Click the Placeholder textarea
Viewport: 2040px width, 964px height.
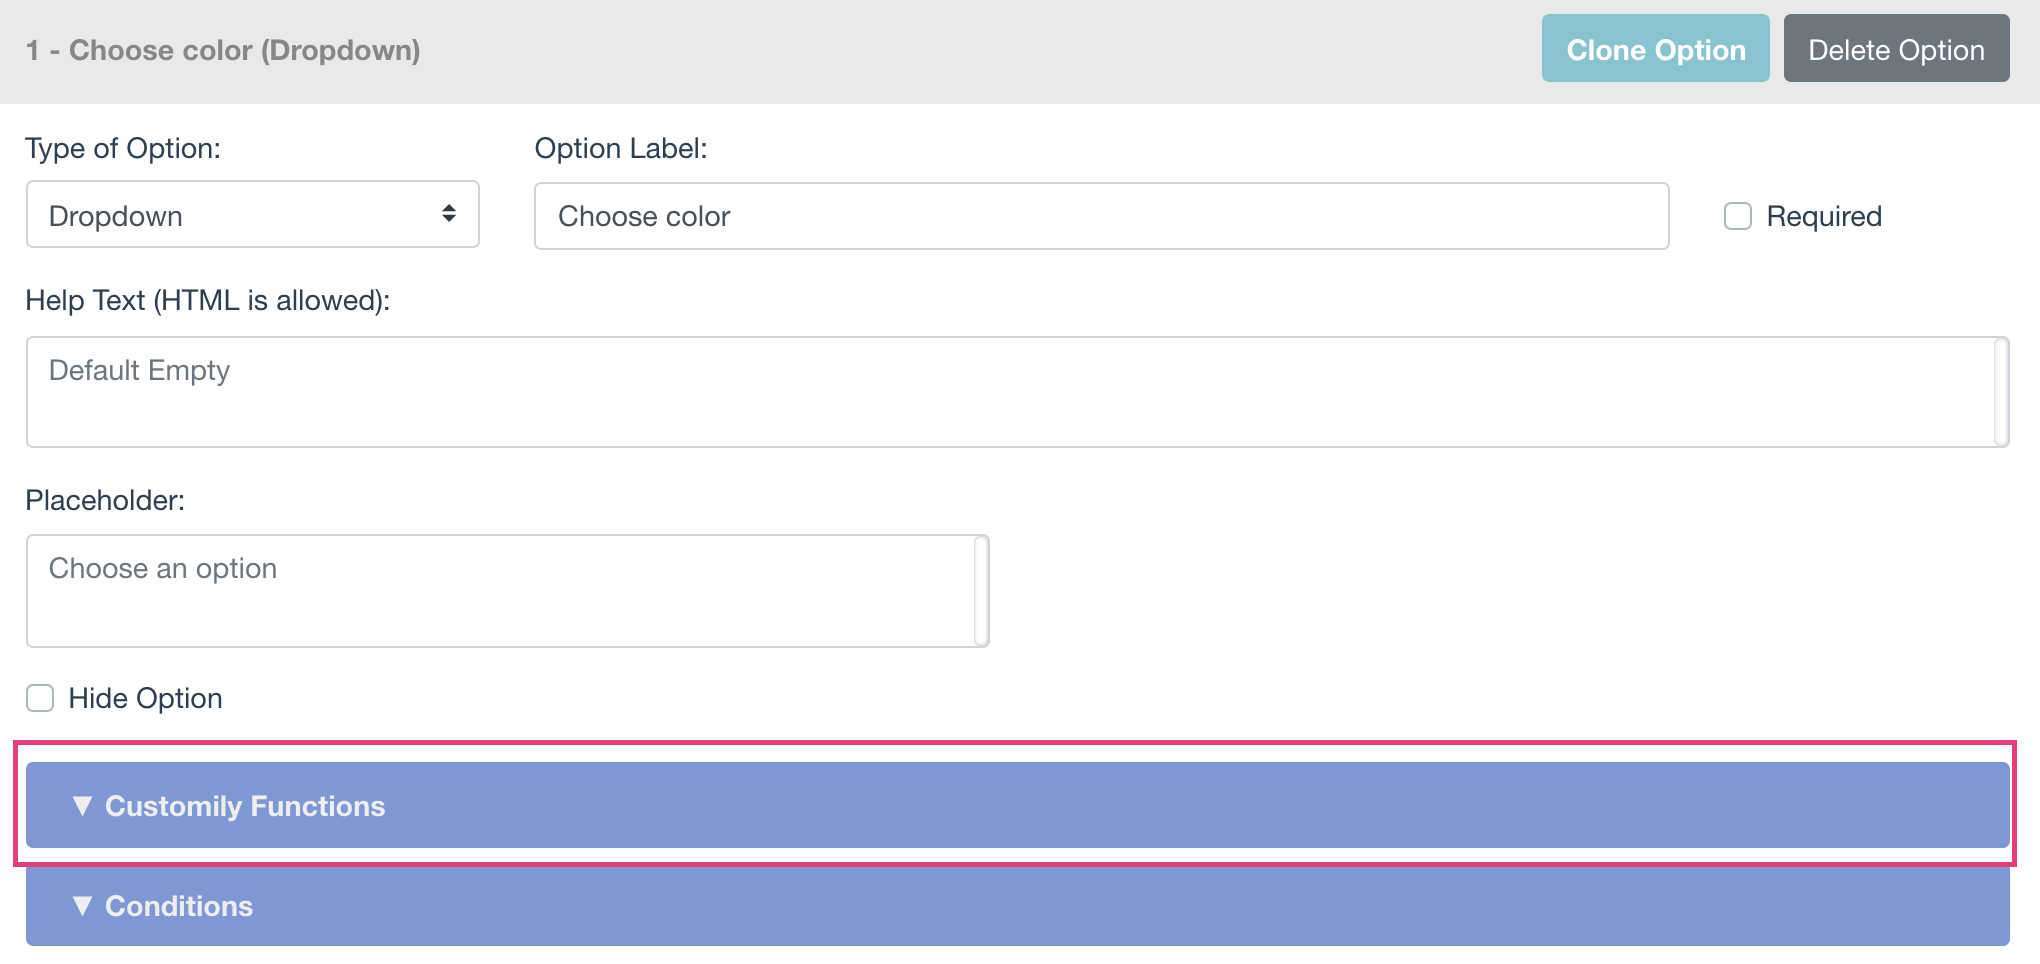(507, 591)
